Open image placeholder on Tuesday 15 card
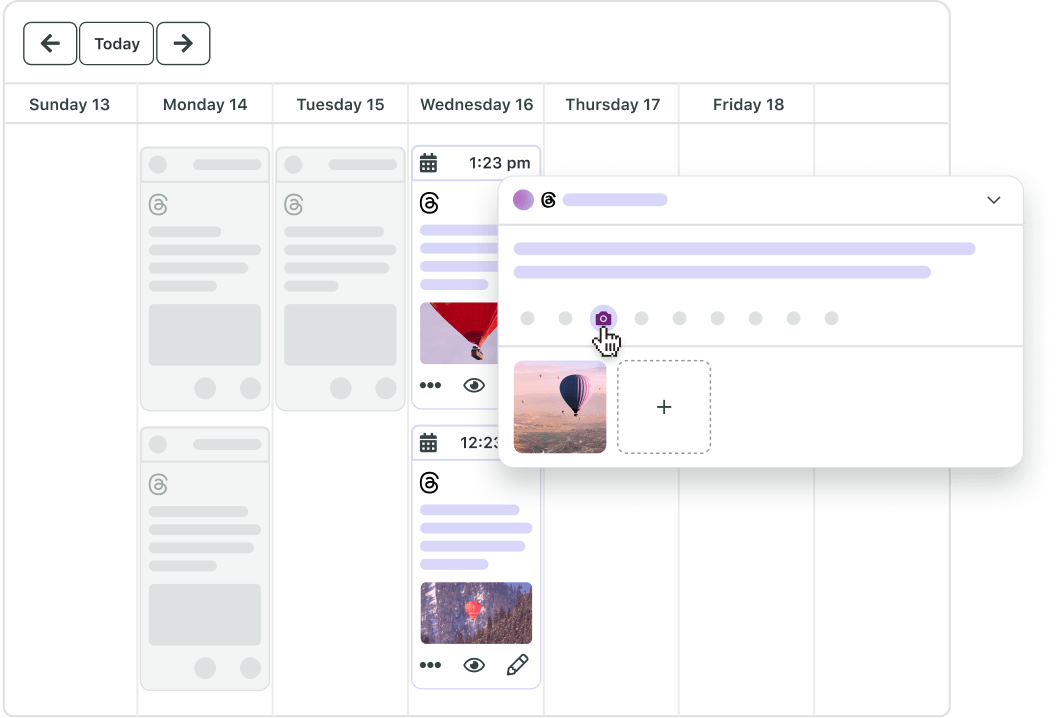Screen dimensions: 1057x718 coord(340,335)
